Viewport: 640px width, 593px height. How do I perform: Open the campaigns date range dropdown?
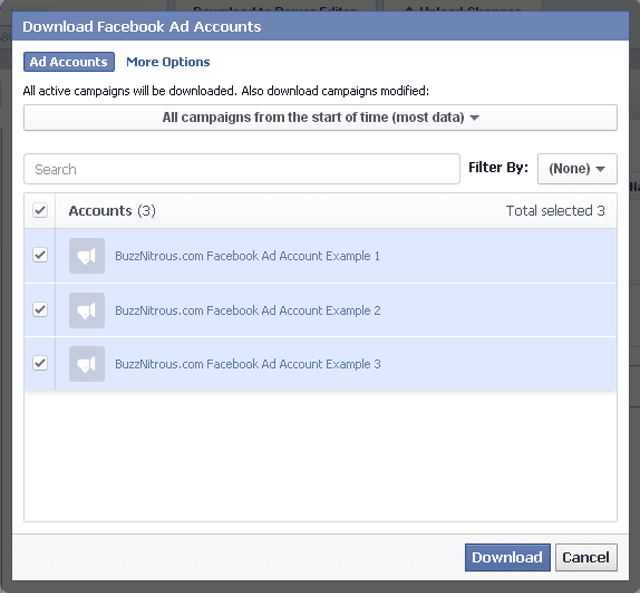coord(320,118)
